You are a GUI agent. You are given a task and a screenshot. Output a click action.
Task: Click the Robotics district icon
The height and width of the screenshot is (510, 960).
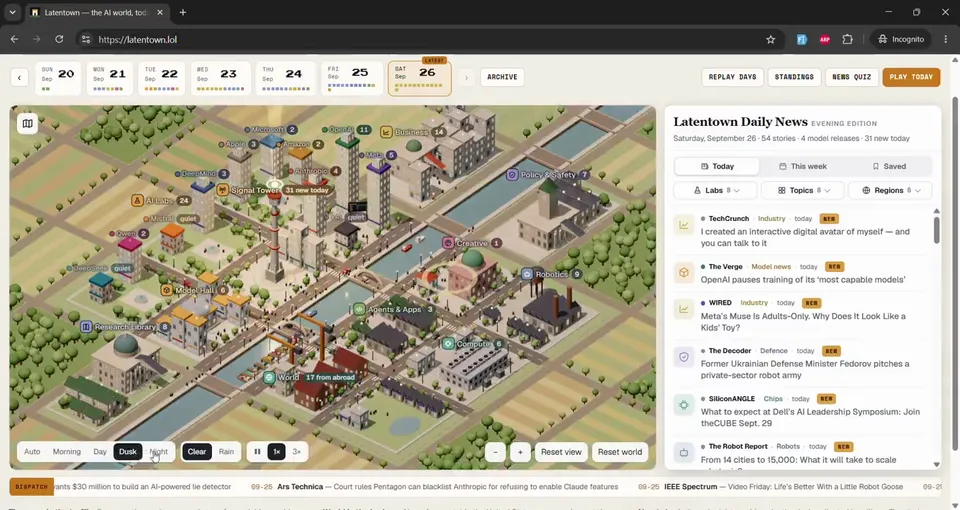click(x=527, y=274)
